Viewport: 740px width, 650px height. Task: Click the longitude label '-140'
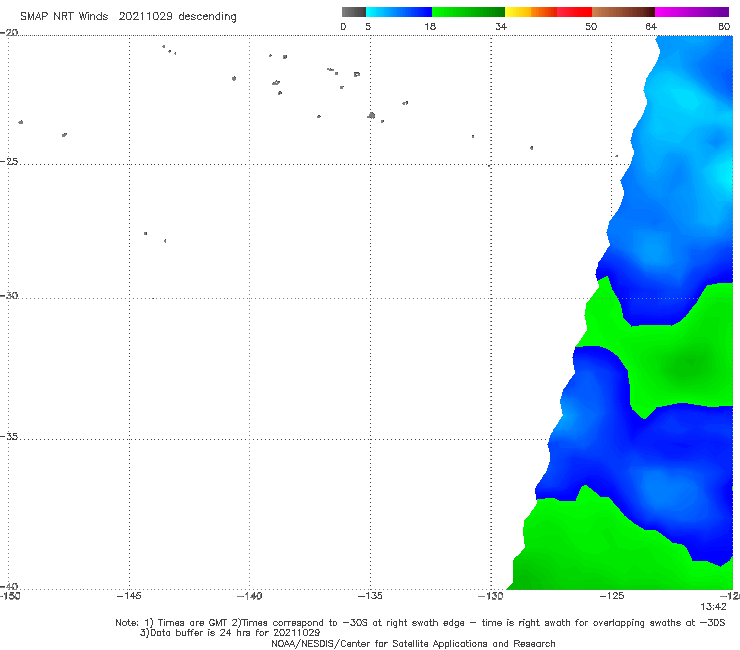click(x=249, y=596)
